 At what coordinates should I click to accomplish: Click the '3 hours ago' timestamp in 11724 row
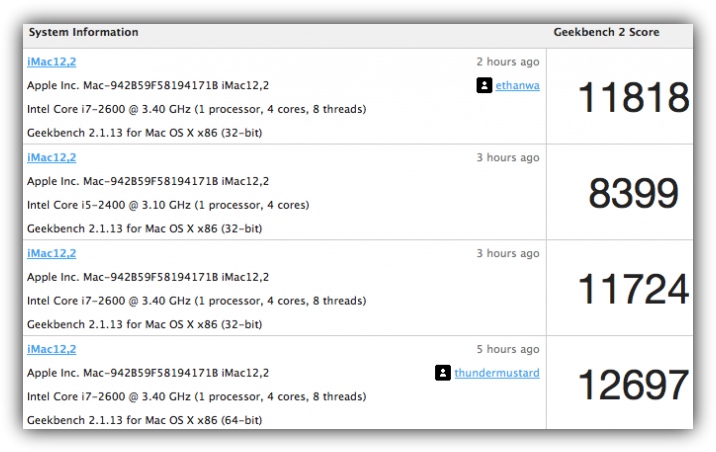coord(508,253)
